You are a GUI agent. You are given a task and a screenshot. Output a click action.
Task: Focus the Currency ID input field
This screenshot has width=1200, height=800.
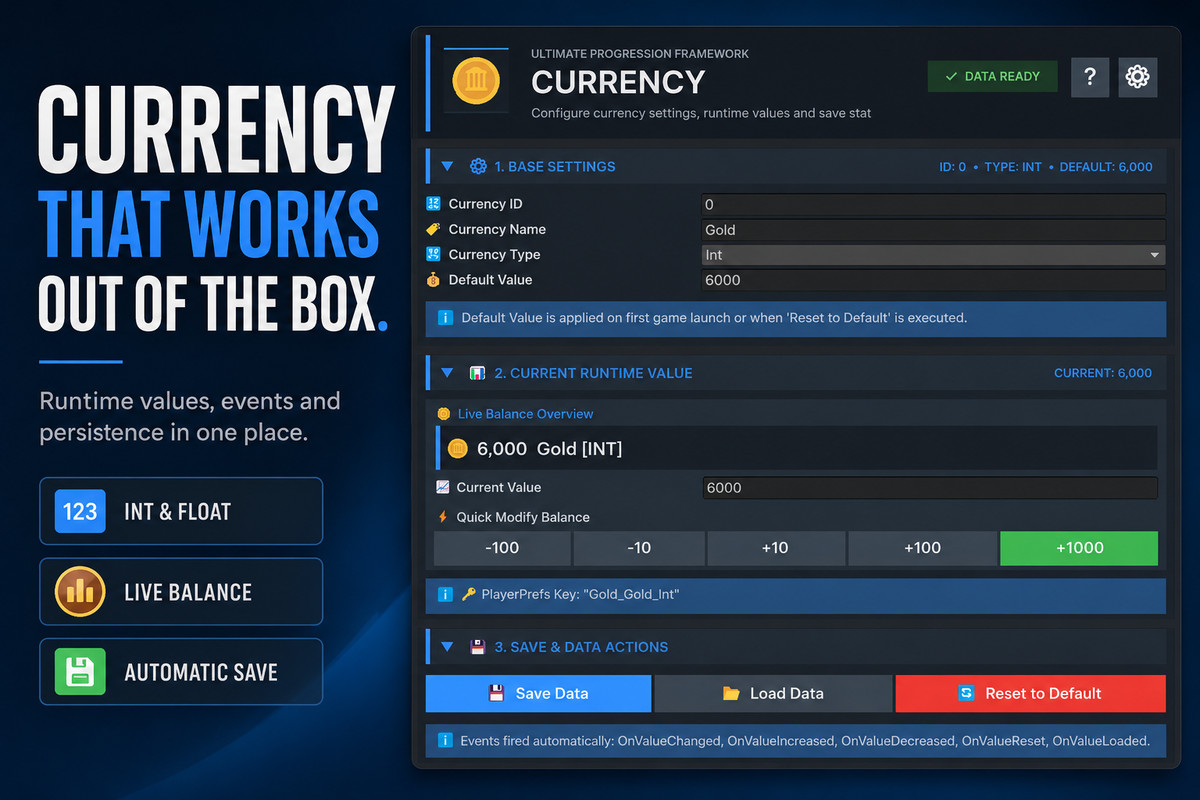click(933, 204)
